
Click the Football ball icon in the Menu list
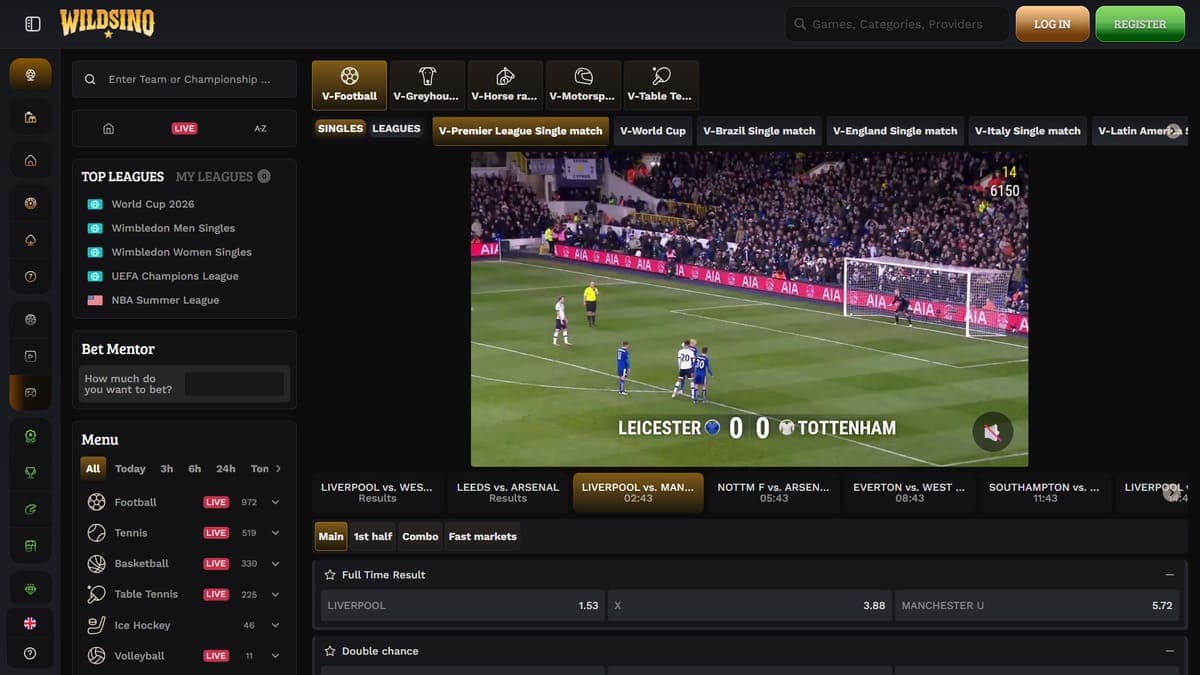[x=96, y=502]
